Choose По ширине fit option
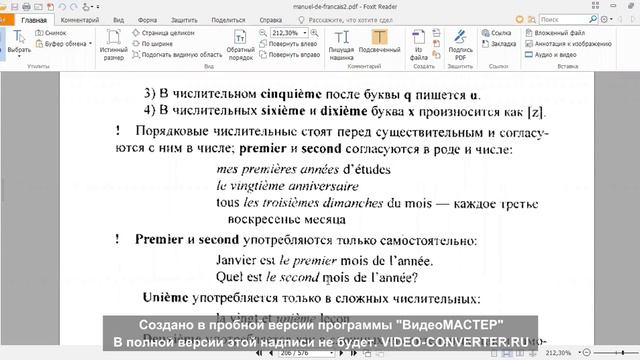 coord(153,44)
